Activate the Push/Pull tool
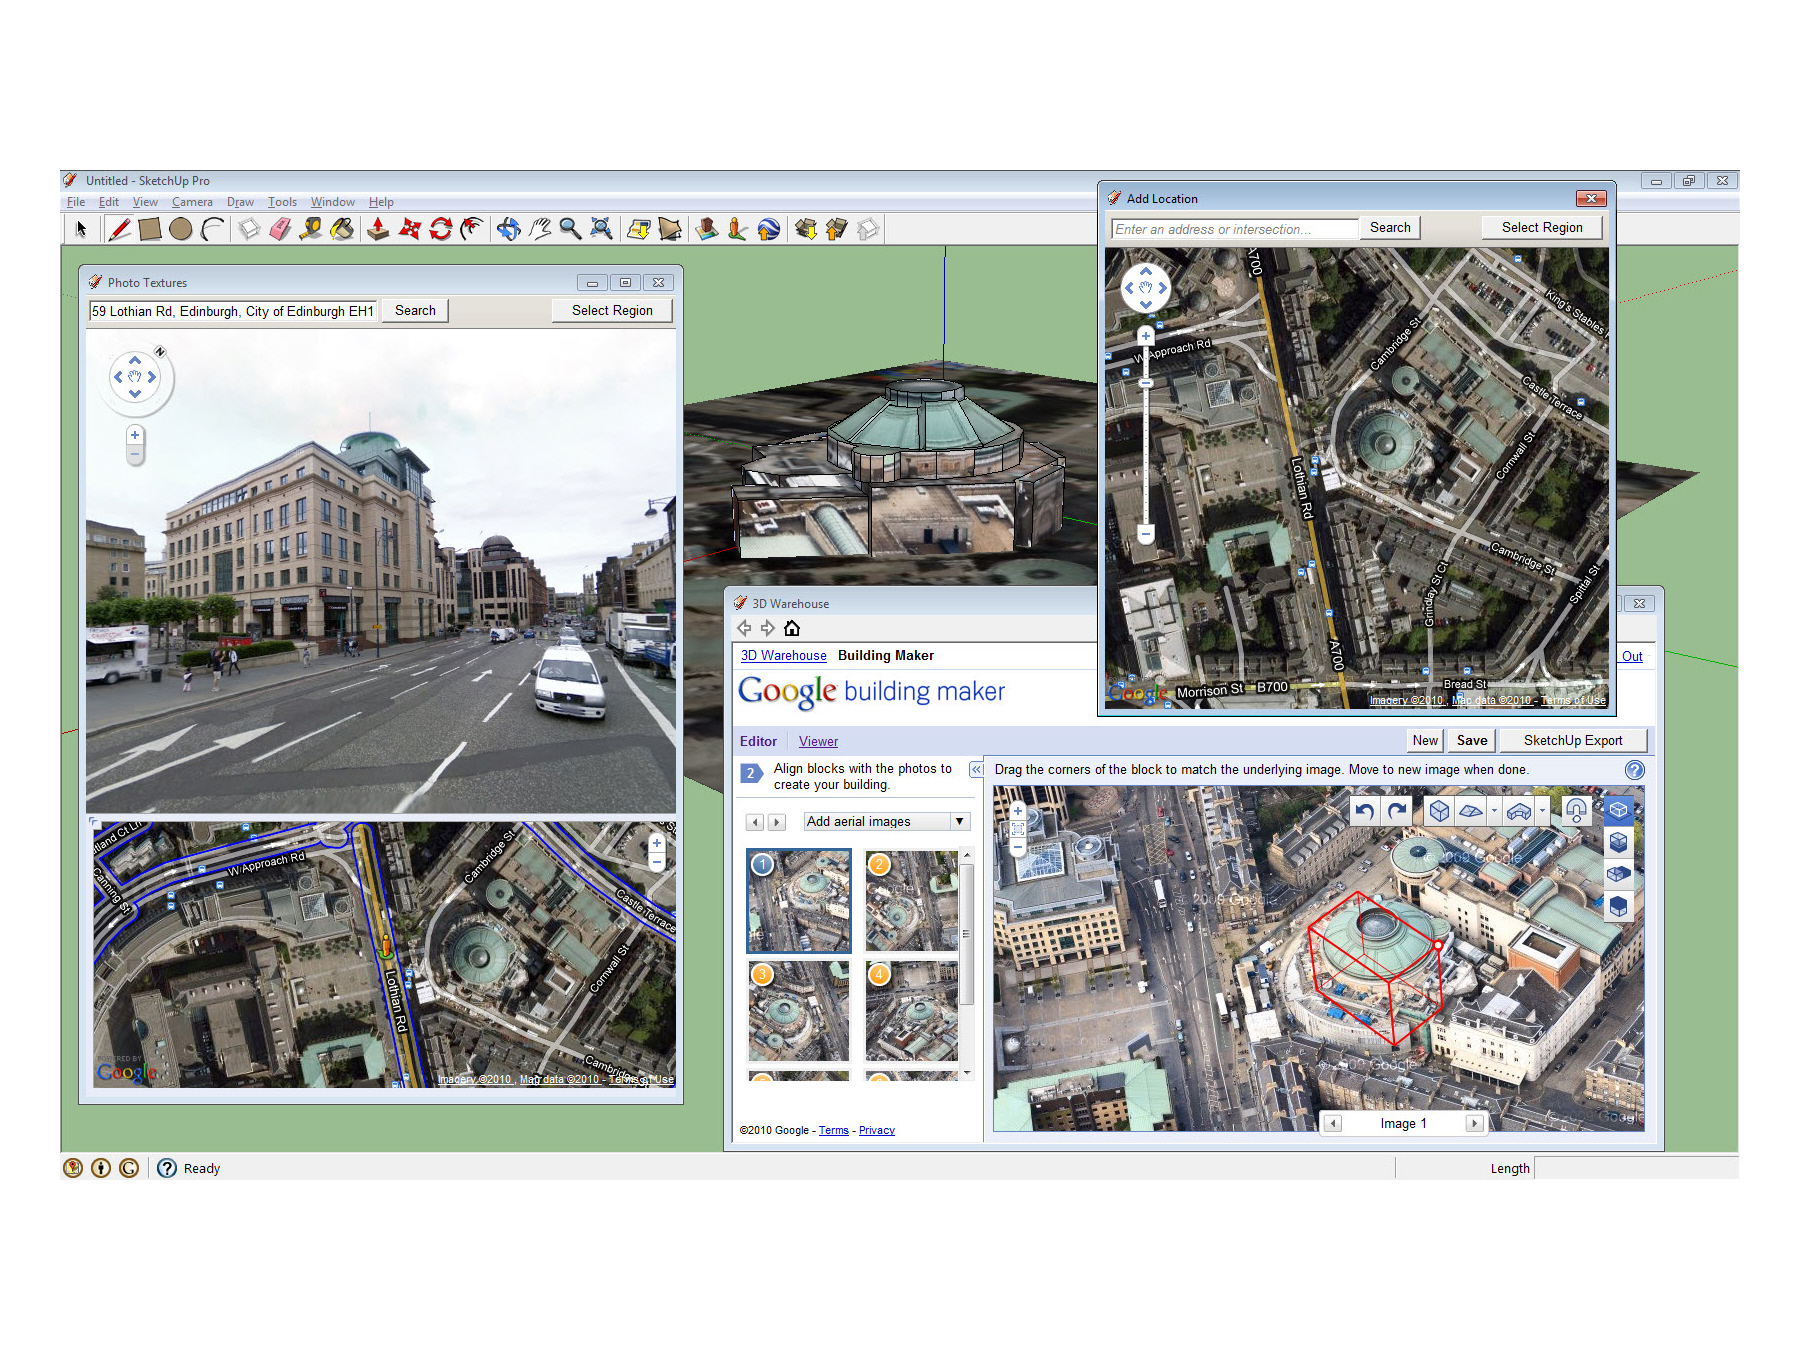Image resolution: width=1800 pixels, height=1350 pixels. pyautogui.click(x=378, y=229)
